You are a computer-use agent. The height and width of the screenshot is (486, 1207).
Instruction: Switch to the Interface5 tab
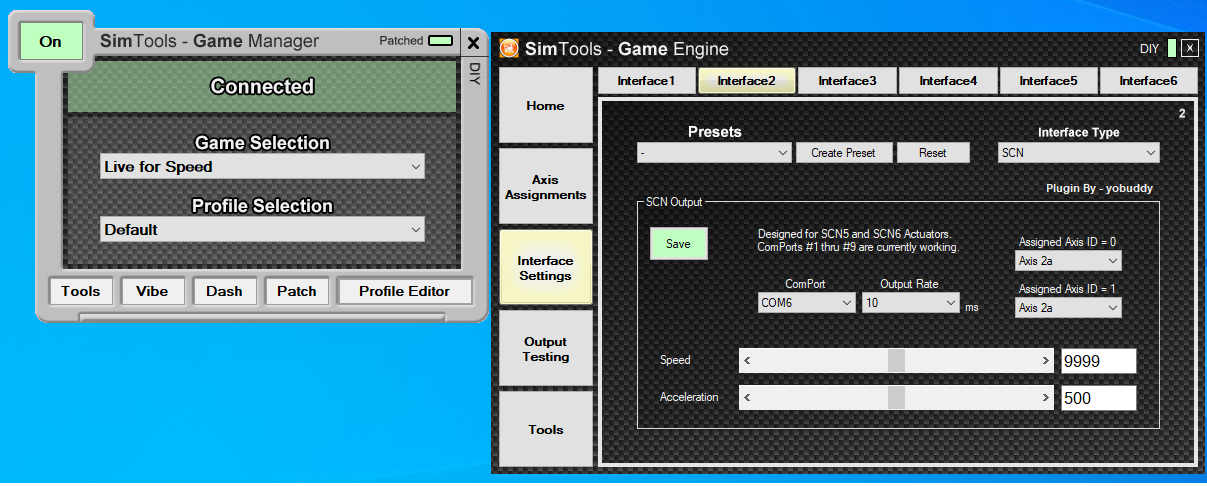point(1048,81)
